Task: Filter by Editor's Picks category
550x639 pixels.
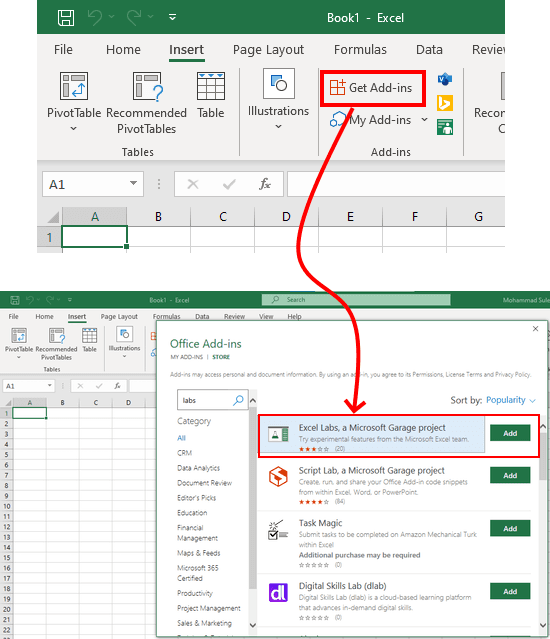Action: click(196, 498)
